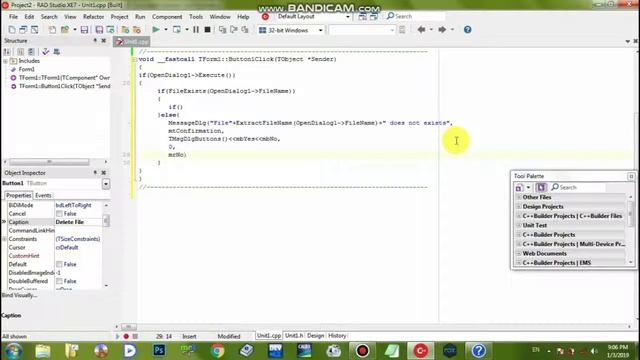This screenshot has width=640, height=360.
Task: Click the Save Desktop layout icon
Action: [362, 16]
